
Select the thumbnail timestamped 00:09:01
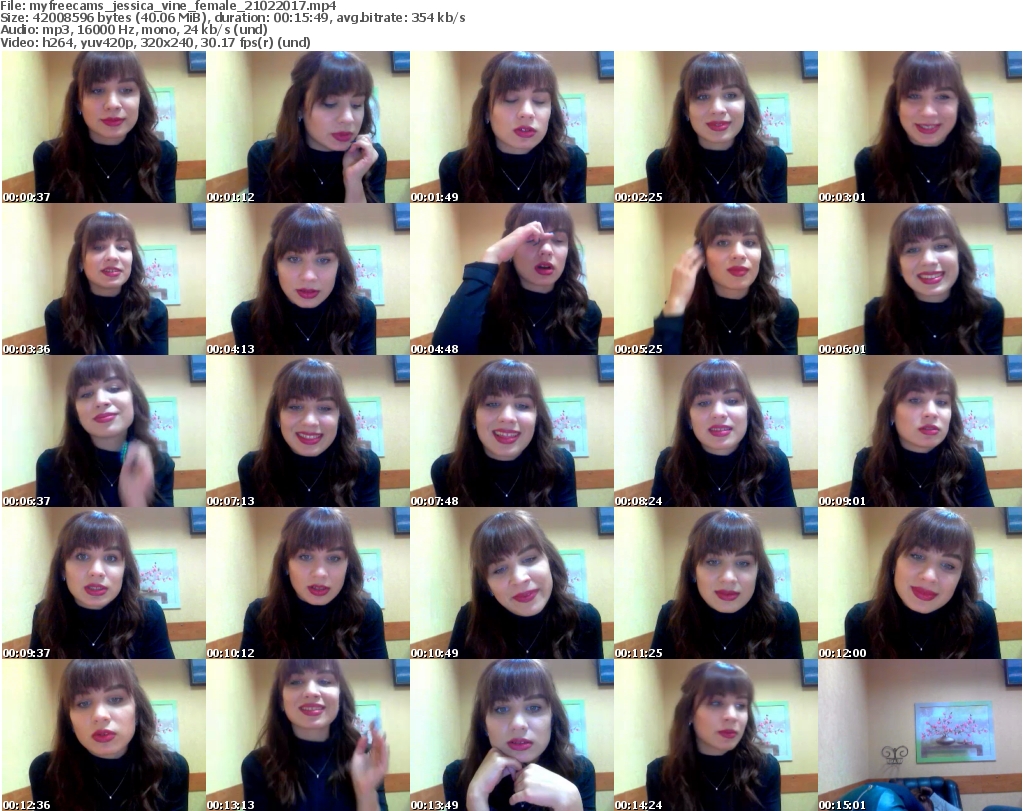(x=920, y=431)
